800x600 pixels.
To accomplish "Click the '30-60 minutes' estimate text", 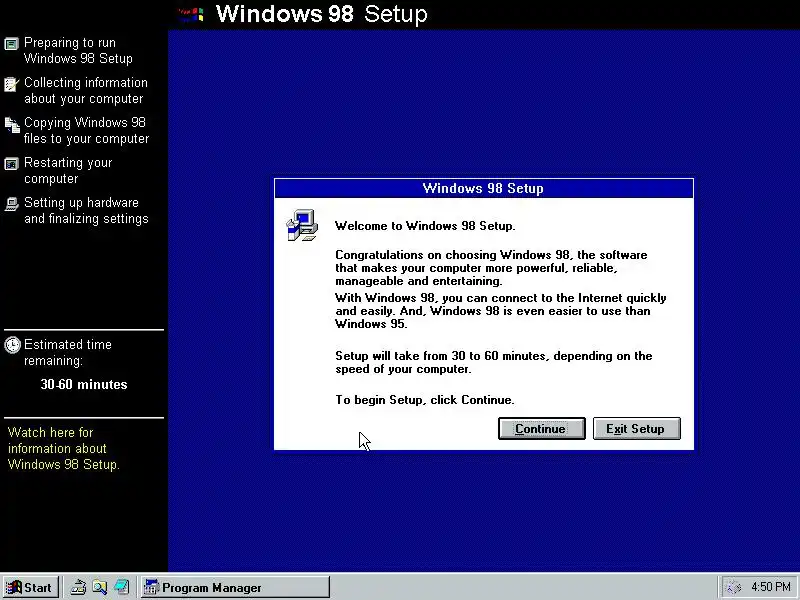I will 84,384.
